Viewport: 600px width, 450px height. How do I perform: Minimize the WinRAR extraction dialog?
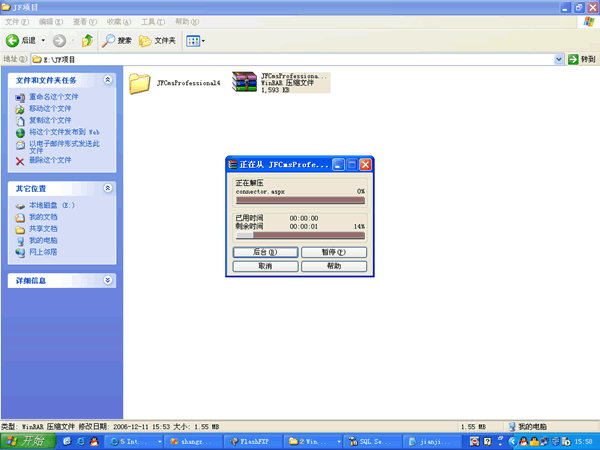[x=338, y=165]
